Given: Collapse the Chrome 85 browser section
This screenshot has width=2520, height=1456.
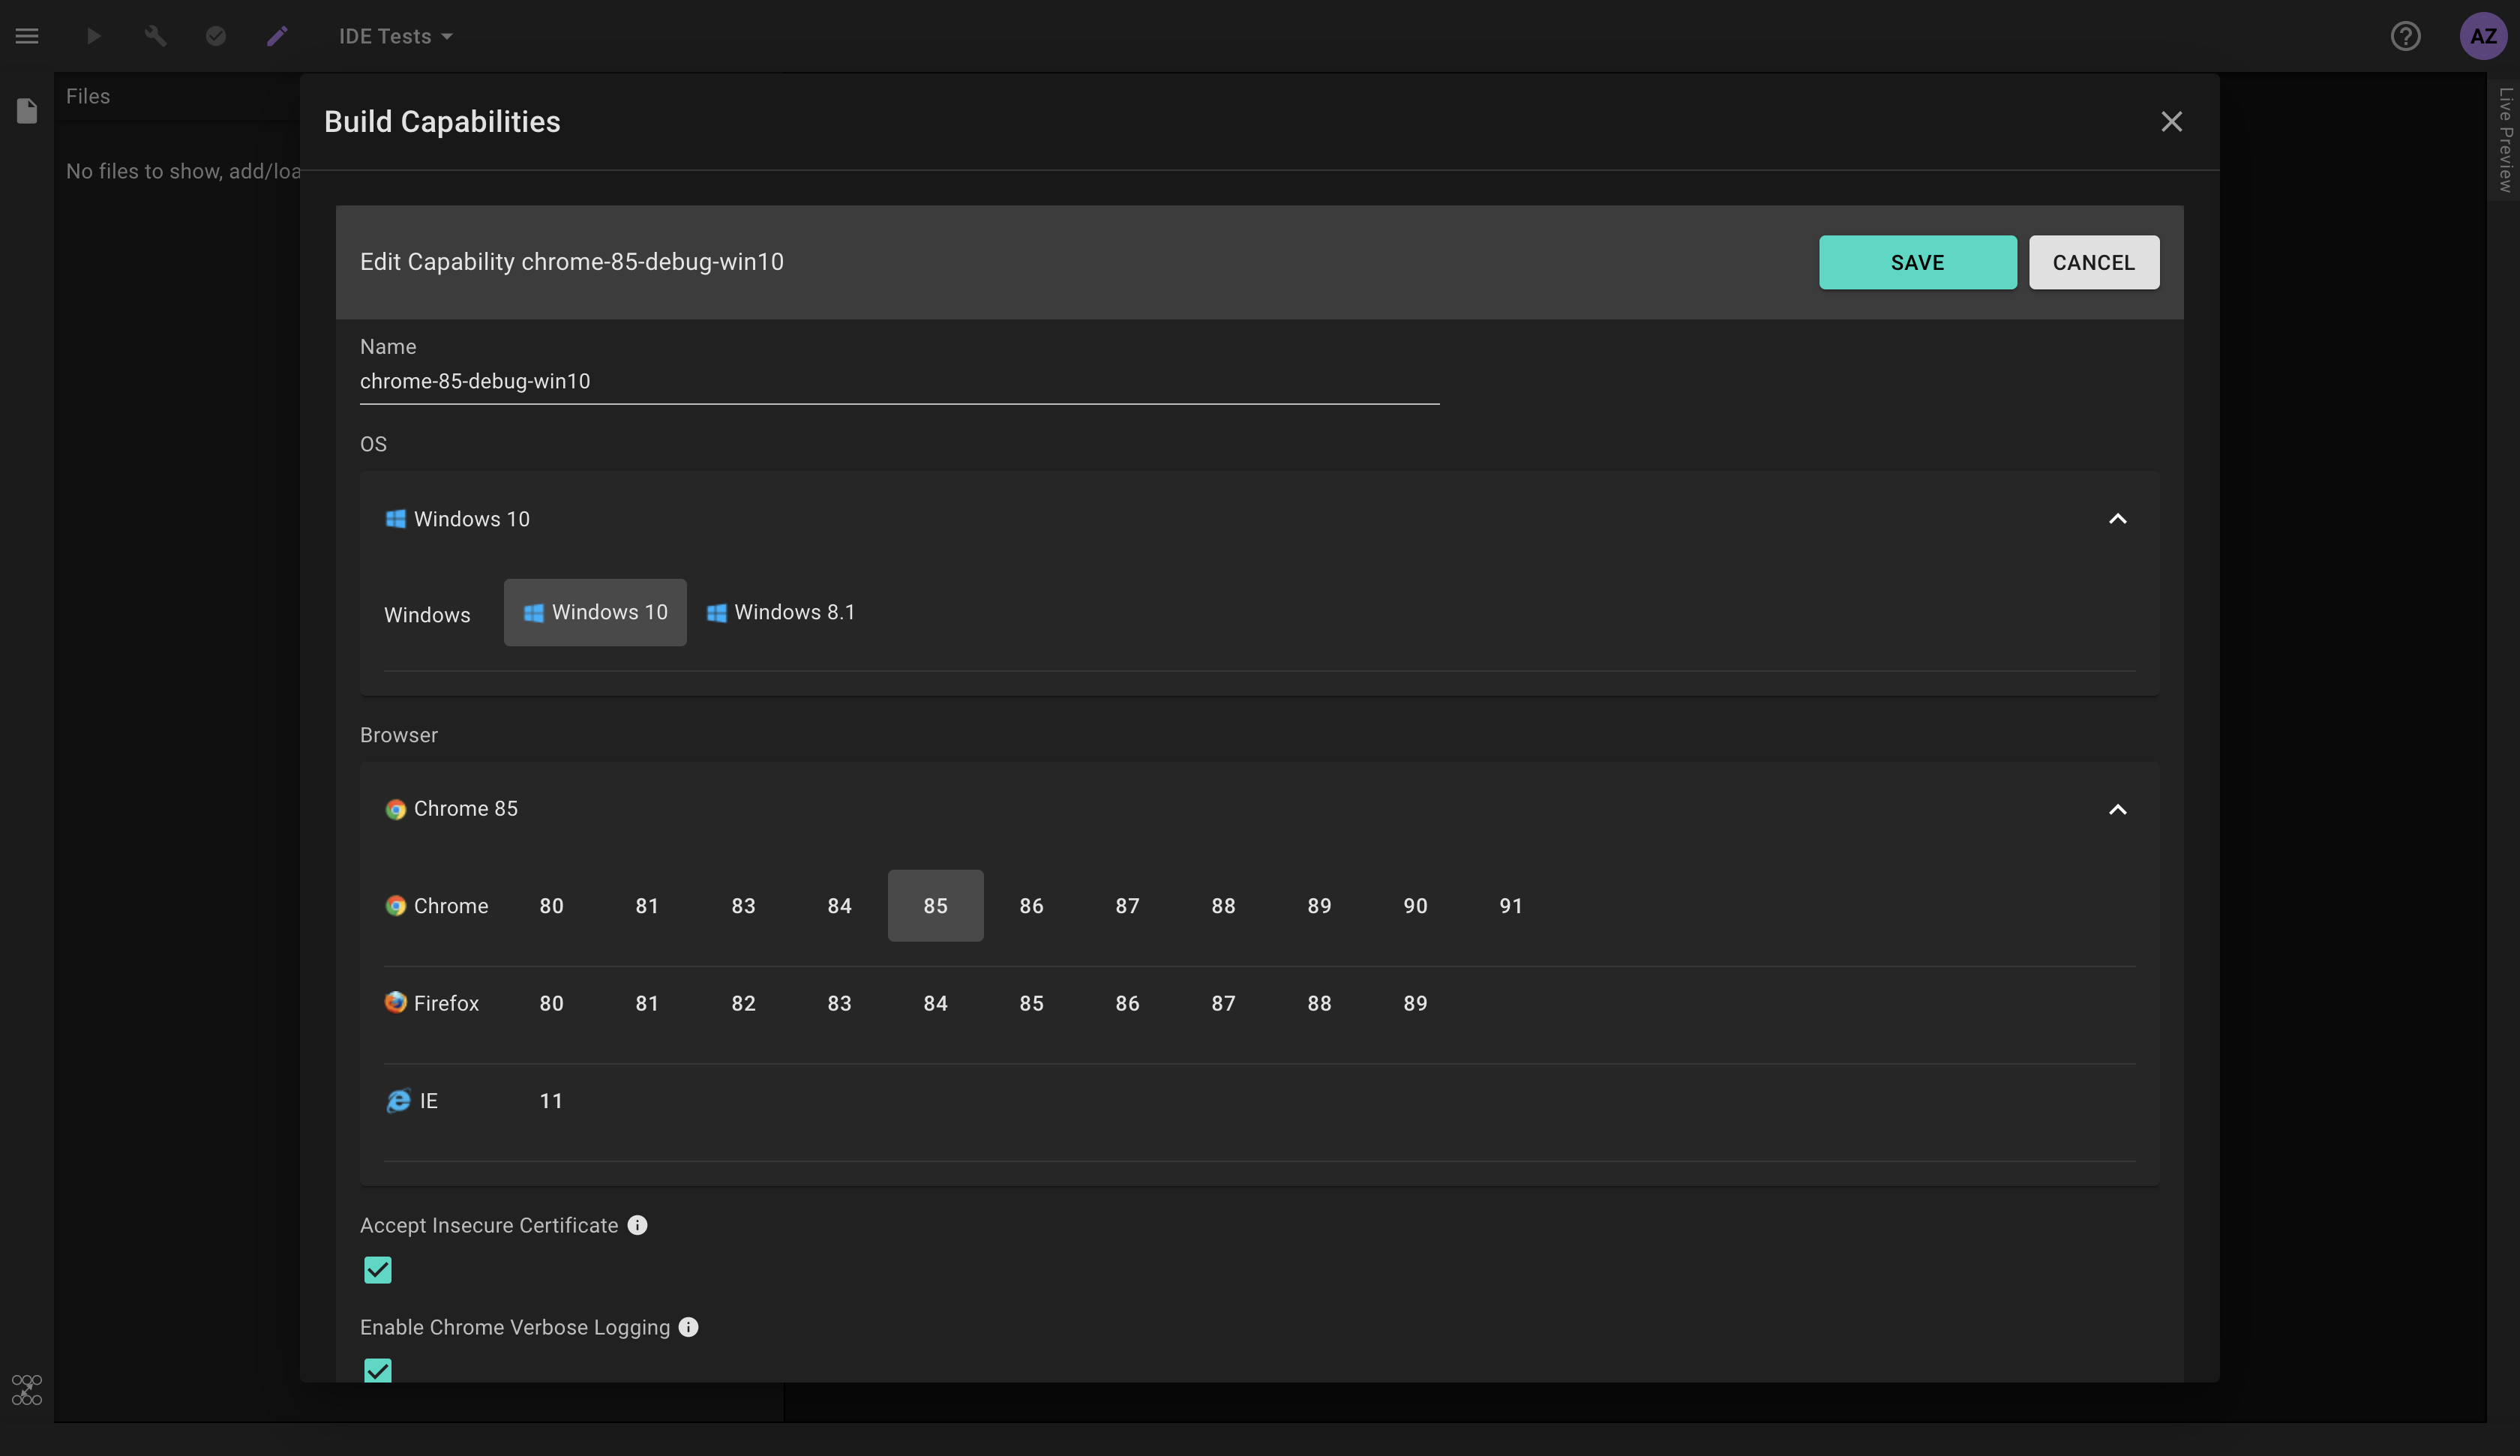Looking at the screenshot, I should [2117, 809].
